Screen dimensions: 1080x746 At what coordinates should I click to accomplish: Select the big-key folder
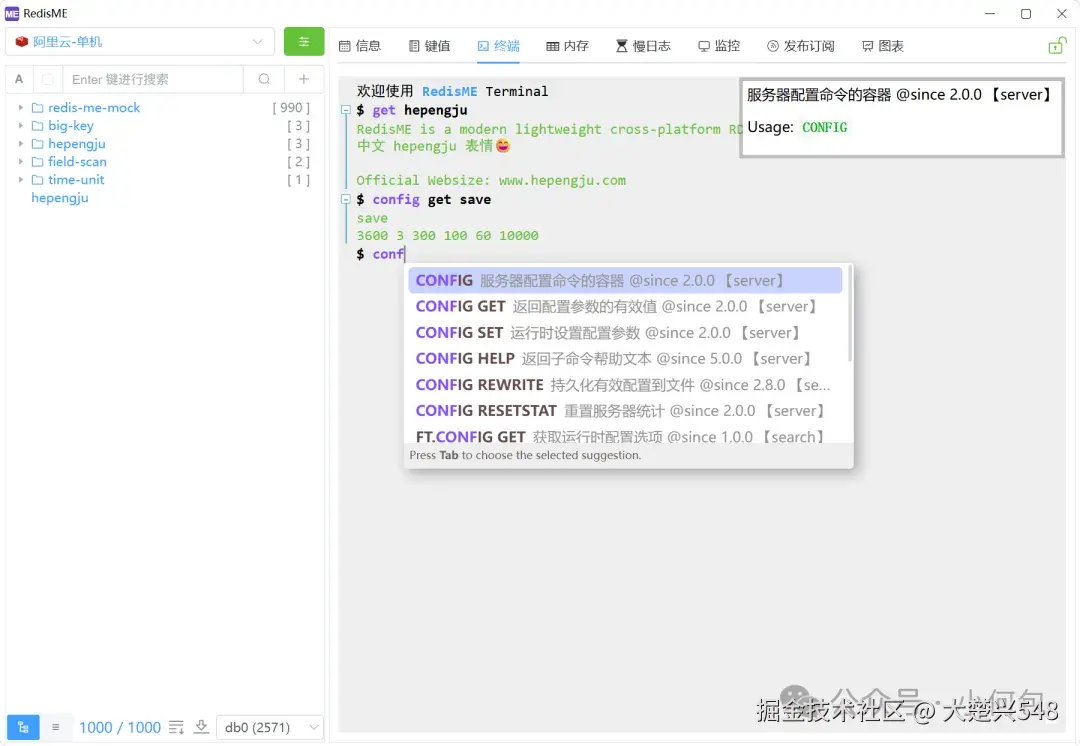70,125
